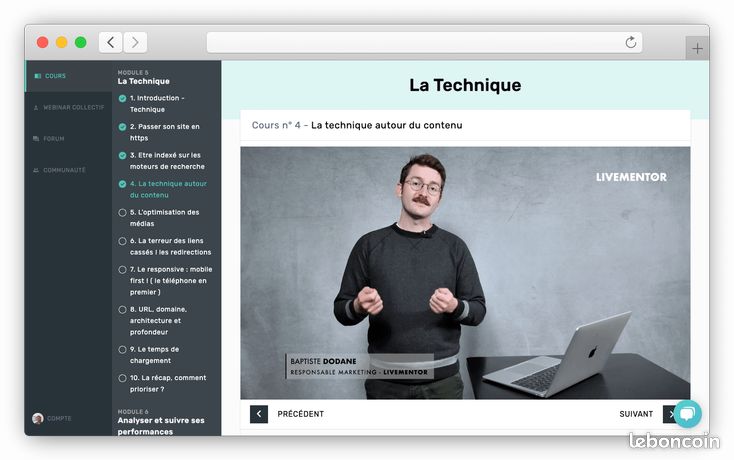This screenshot has width=734, height=460.
Task: Open lesson 10 La récap, comment prioriser
Action: tap(168, 383)
